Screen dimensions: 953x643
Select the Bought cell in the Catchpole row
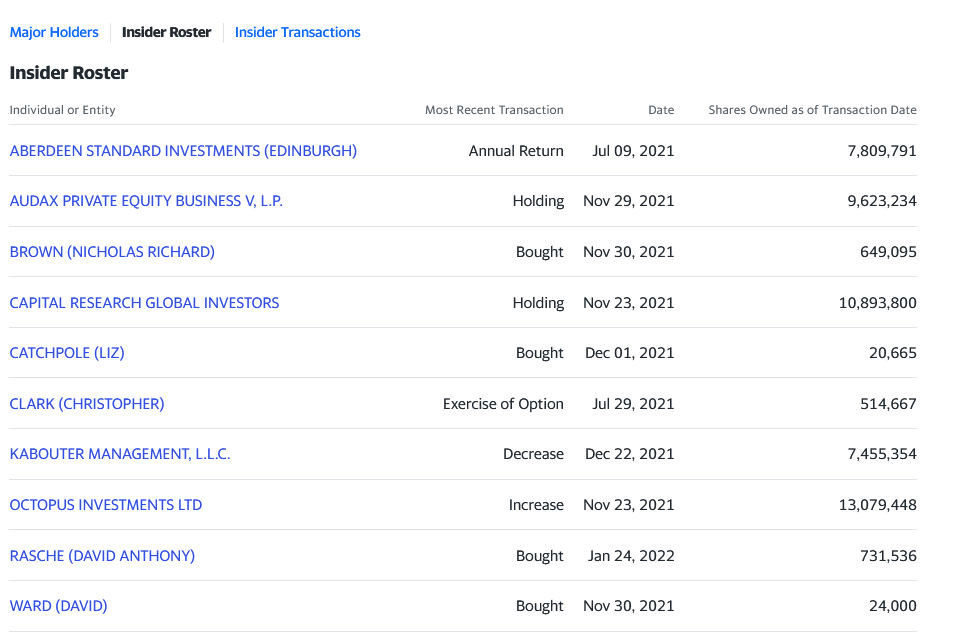pos(540,352)
